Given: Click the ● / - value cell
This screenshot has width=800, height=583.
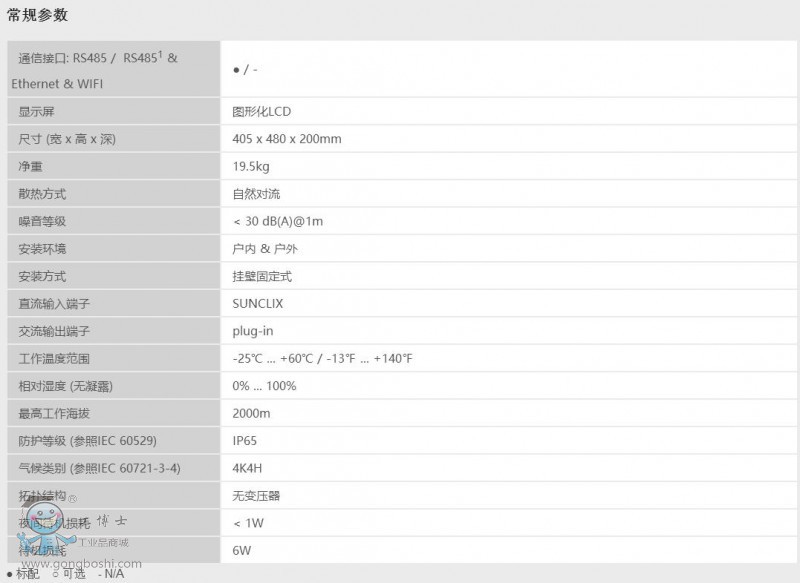Looking at the screenshot, I should coord(247,69).
